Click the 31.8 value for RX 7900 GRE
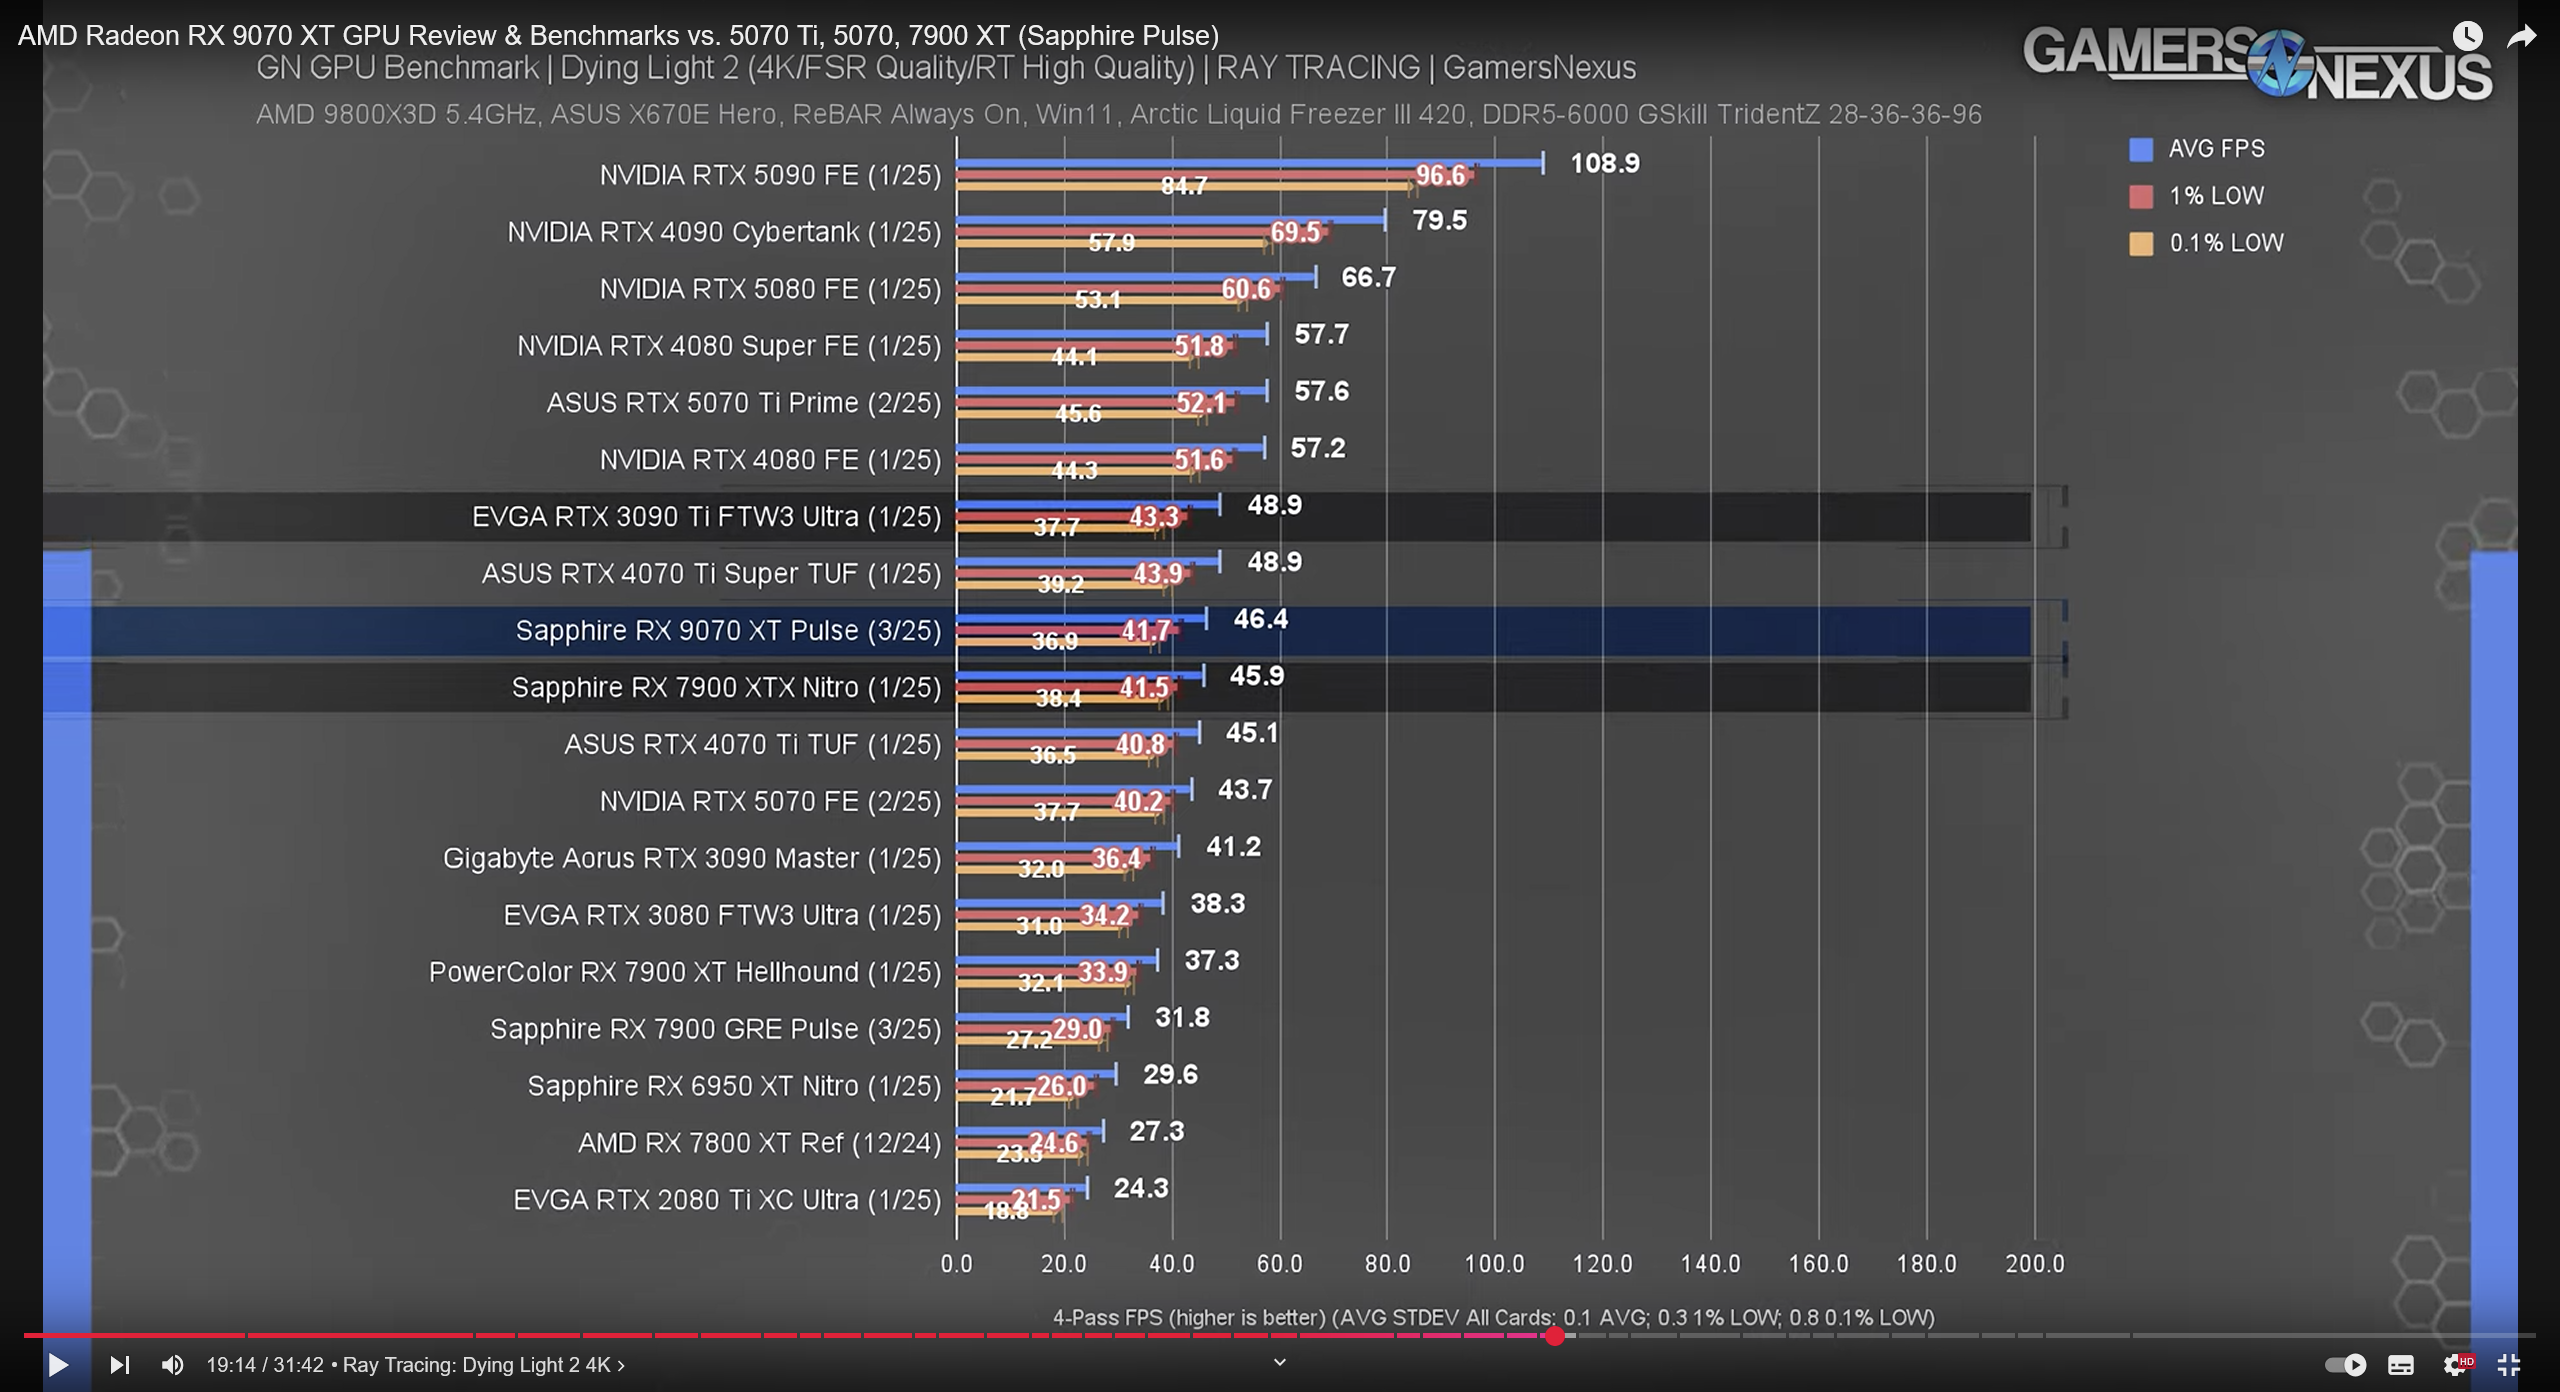This screenshot has width=2560, height=1392. click(x=1182, y=1018)
